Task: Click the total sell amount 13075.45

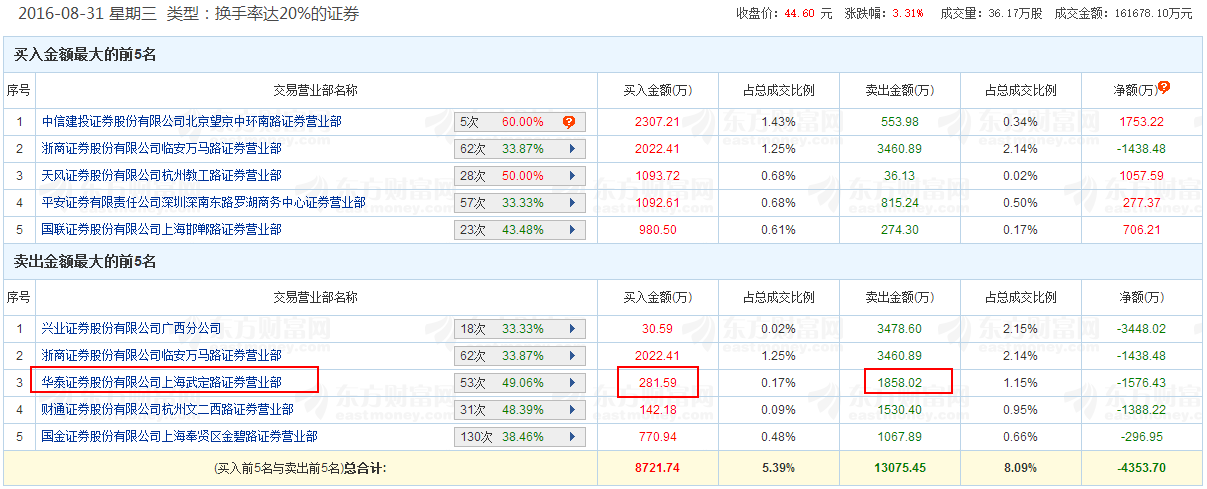Action: [899, 467]
